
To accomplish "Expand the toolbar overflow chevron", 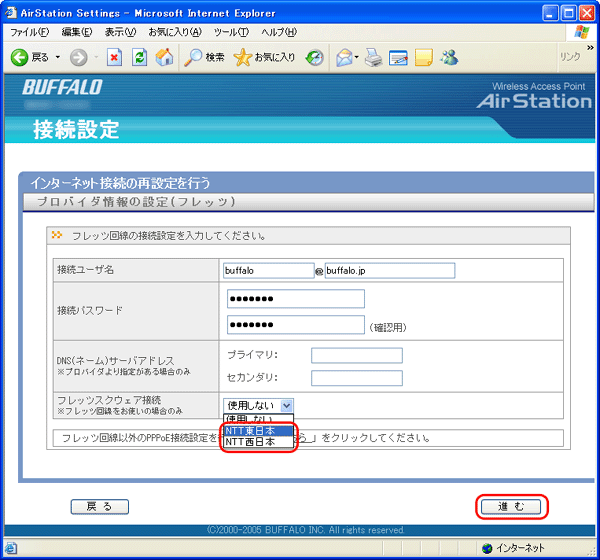I will [x=590, y=47].
